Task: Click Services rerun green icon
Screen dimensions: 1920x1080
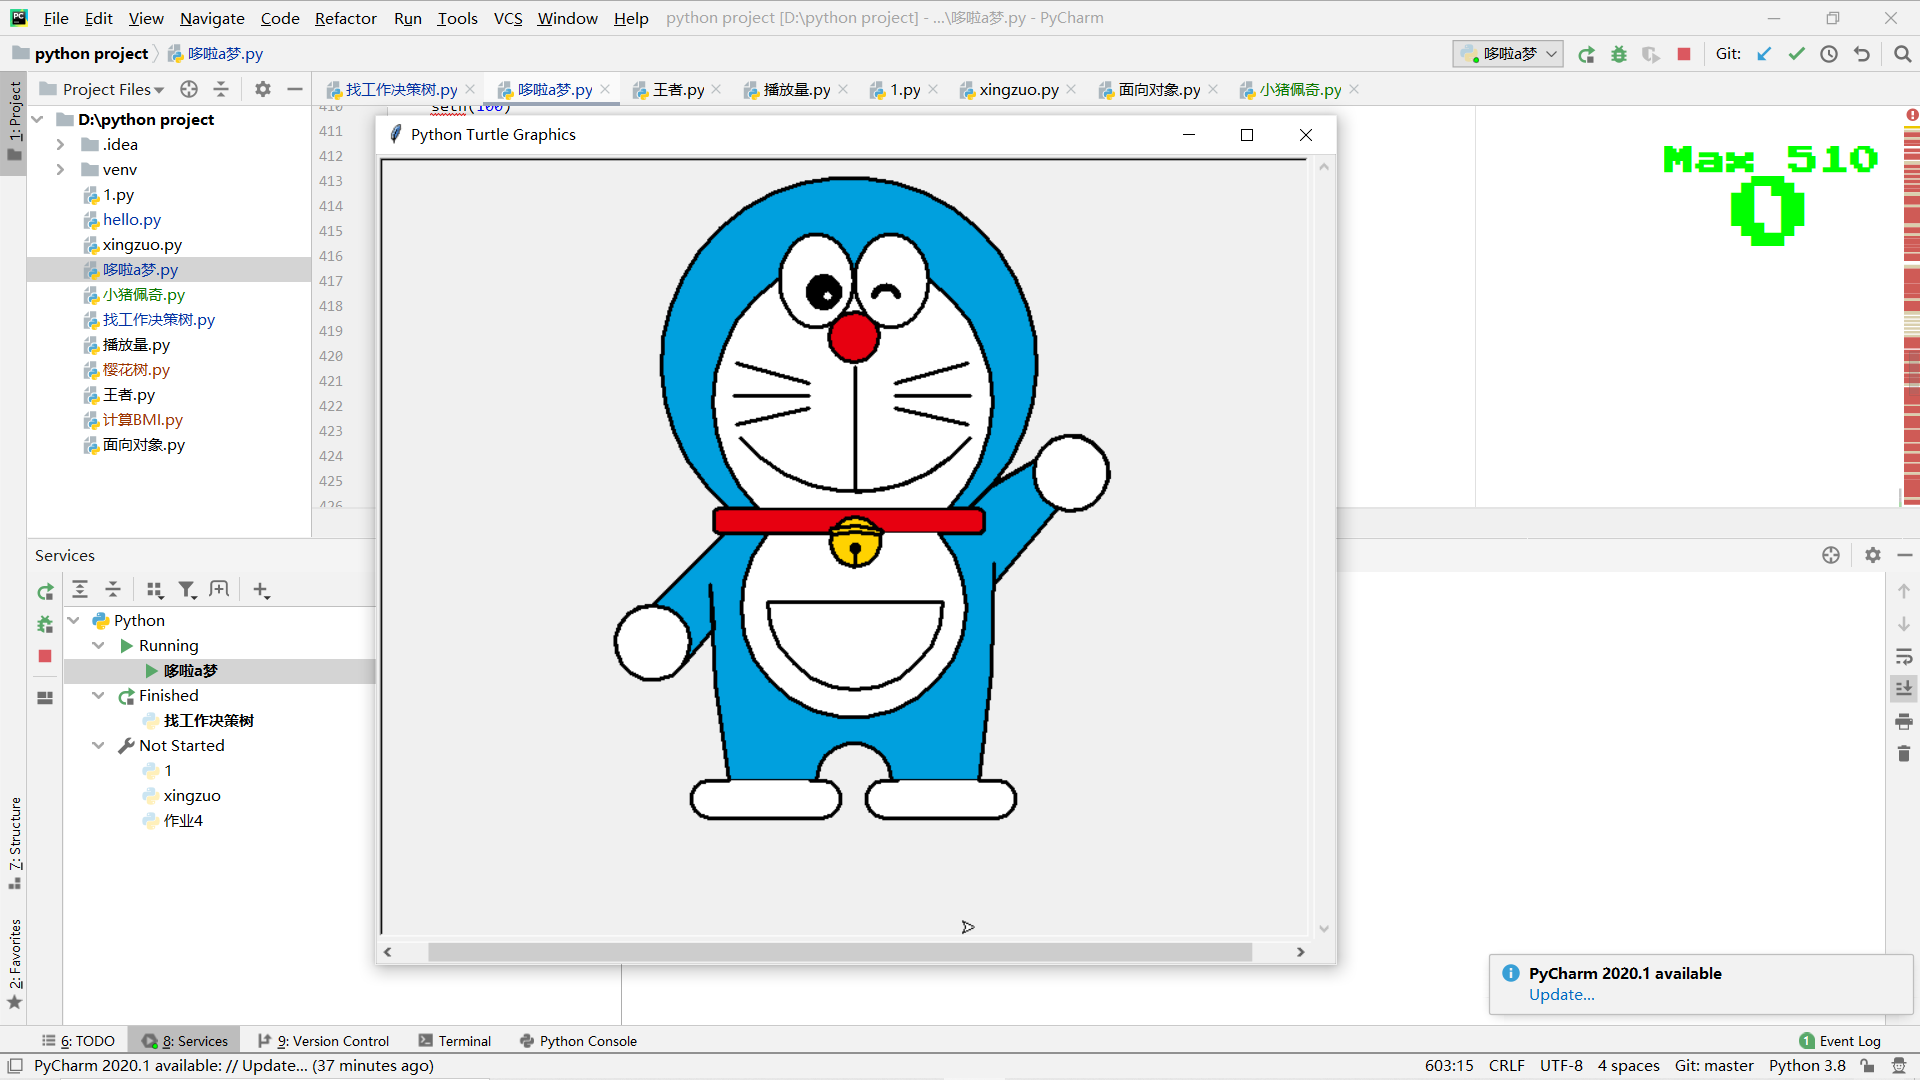Action: 45,592
